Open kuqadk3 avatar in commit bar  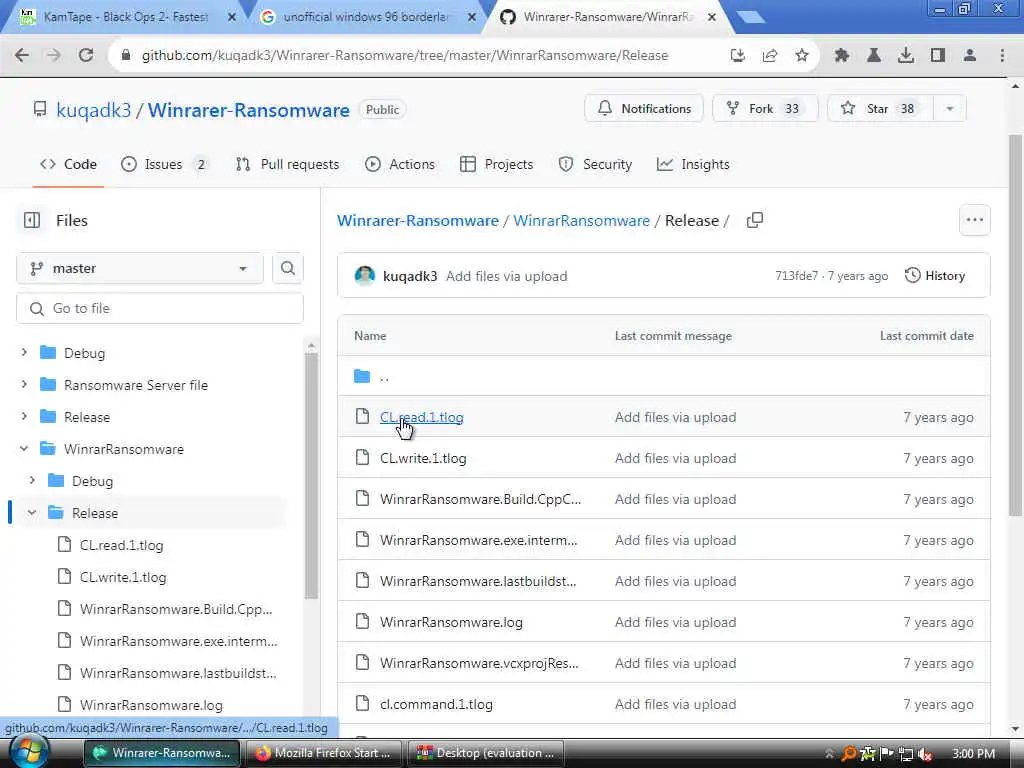coord(364,276)
